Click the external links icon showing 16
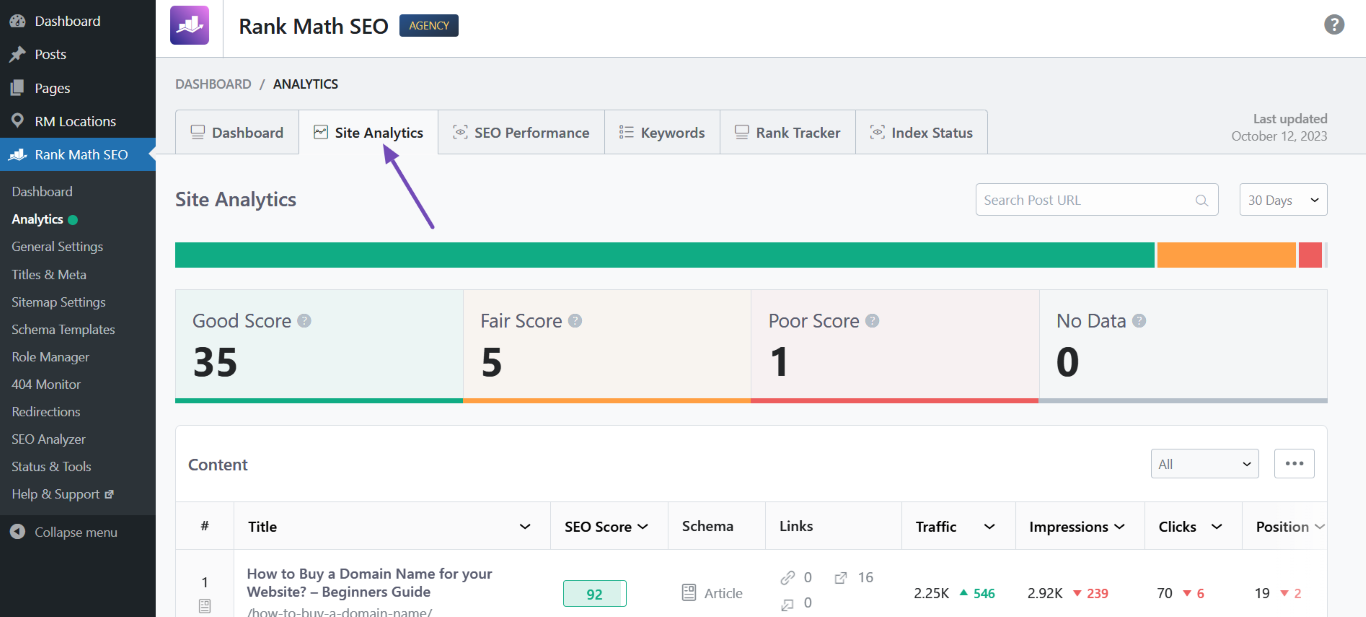Viewport: 1366px width, 617px height. pyautogui.click(x=841, y=578)
